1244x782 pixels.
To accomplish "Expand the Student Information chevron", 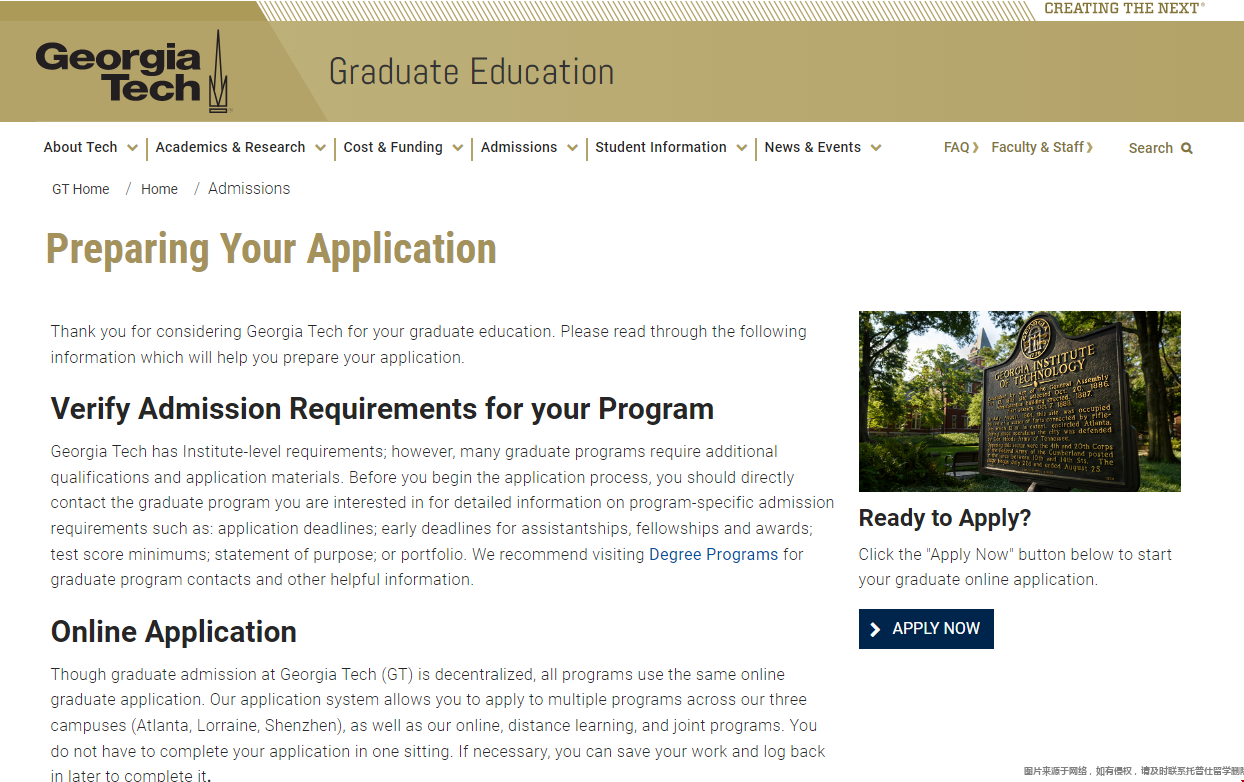I will (x=741, y=148).
